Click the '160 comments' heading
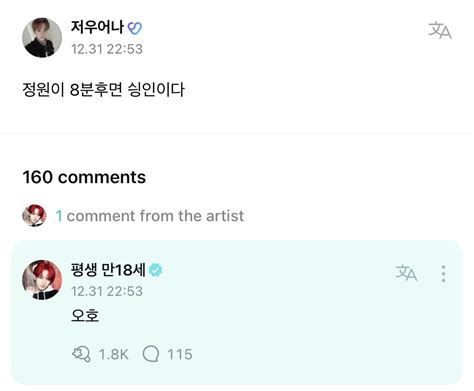The width and height of the screenshot is (474, 391). [84, 177]
